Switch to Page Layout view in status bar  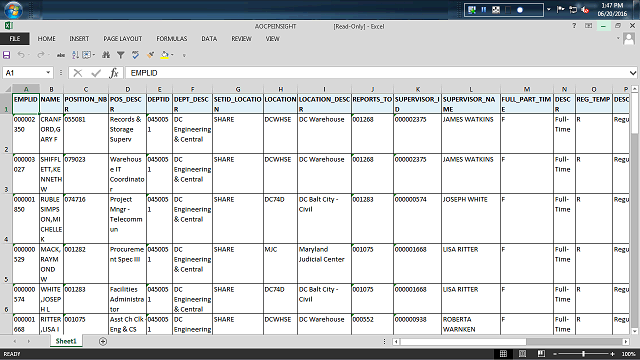[x=522, y=353]
